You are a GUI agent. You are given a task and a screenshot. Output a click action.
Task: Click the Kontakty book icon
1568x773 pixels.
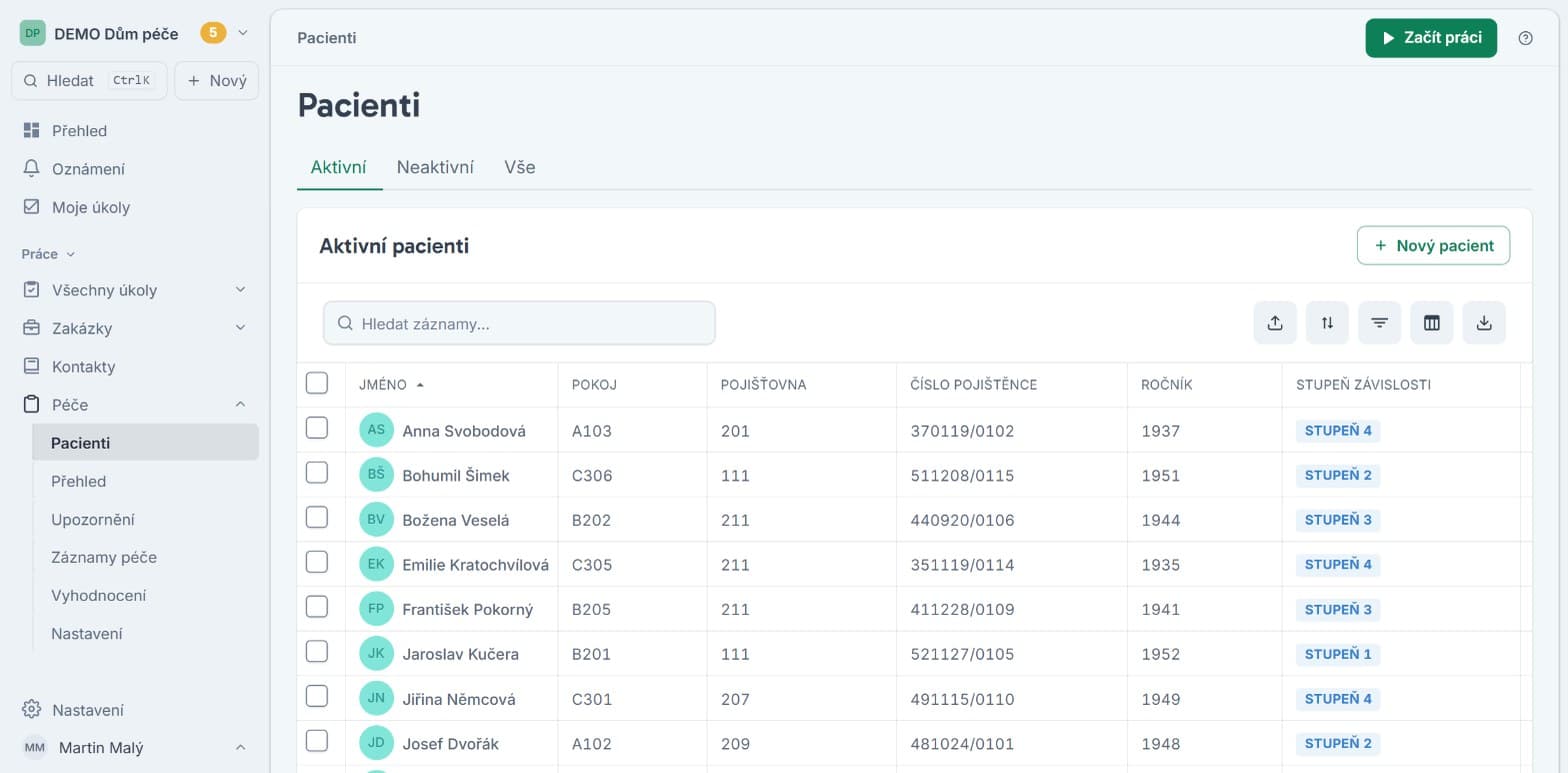pos(32,366)
